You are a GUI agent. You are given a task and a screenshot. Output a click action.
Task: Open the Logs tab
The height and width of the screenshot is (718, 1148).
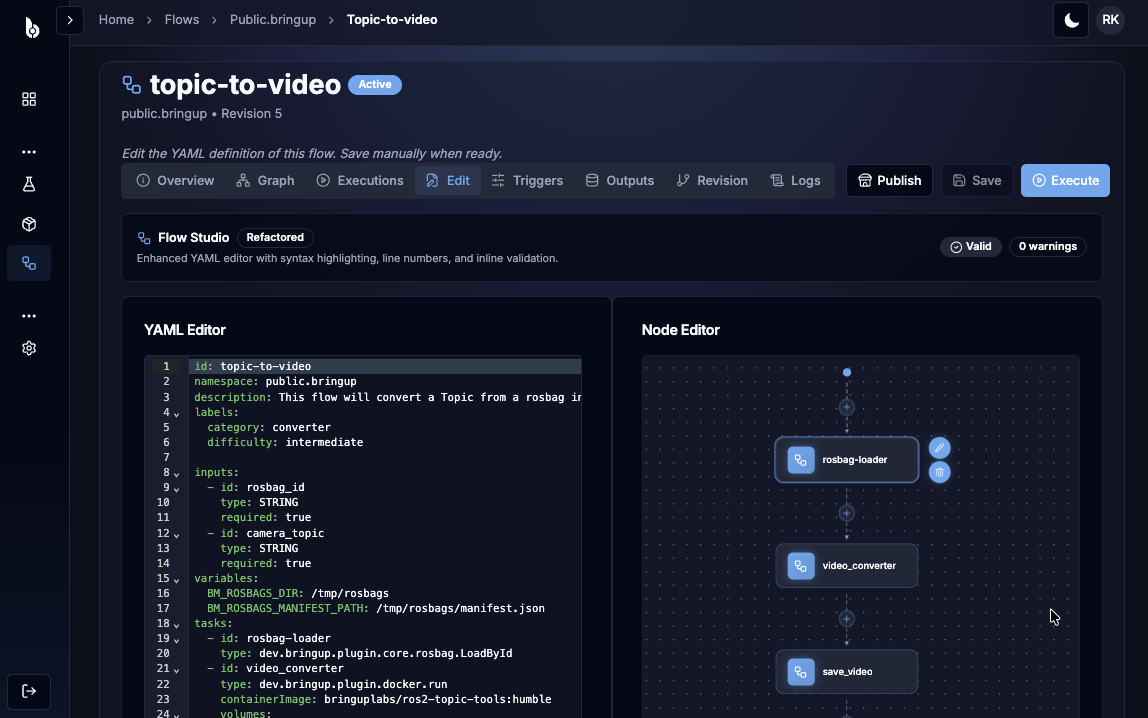click(795, 180)
